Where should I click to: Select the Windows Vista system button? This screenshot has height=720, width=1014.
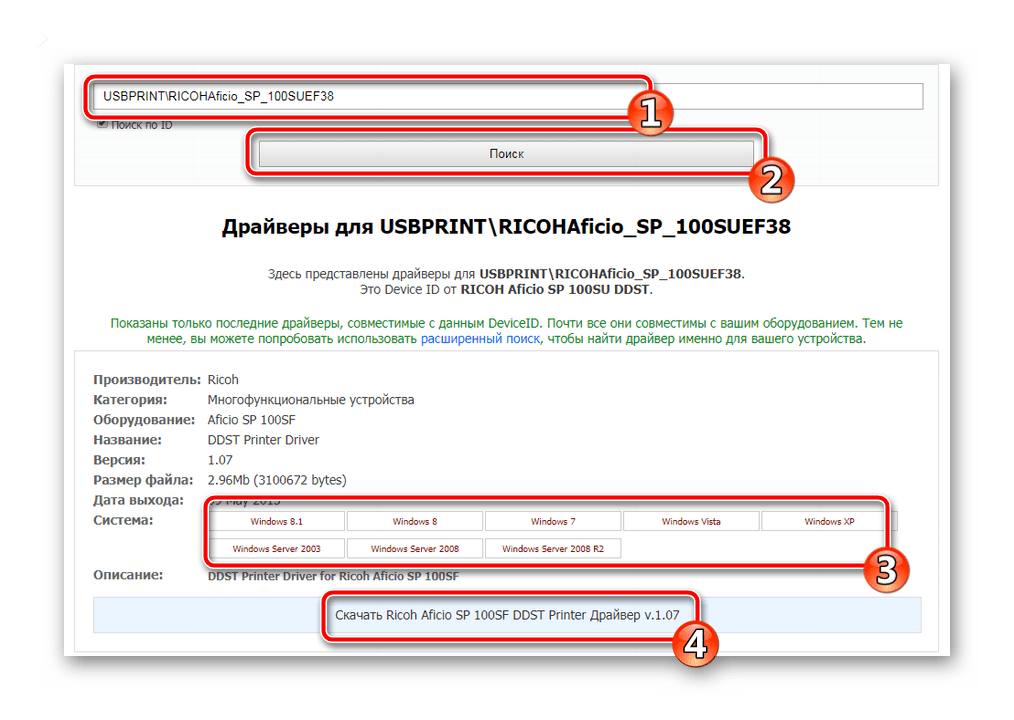click(691, 521)
